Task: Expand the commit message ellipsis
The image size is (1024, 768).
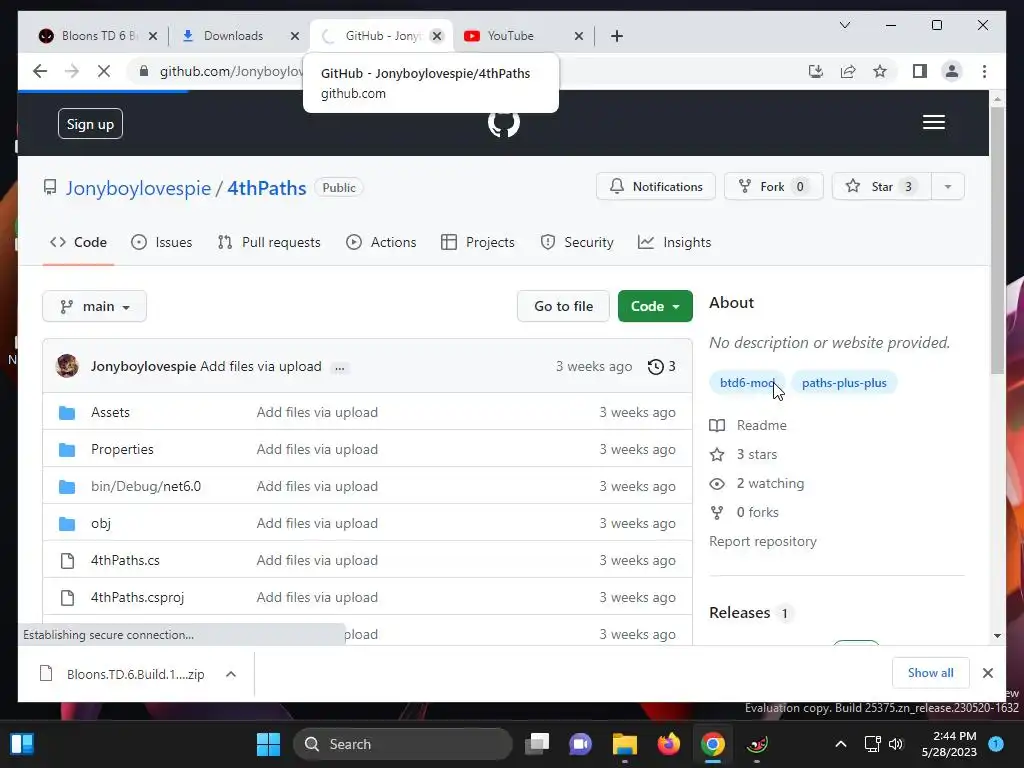Action: click(x=340, y=368)
